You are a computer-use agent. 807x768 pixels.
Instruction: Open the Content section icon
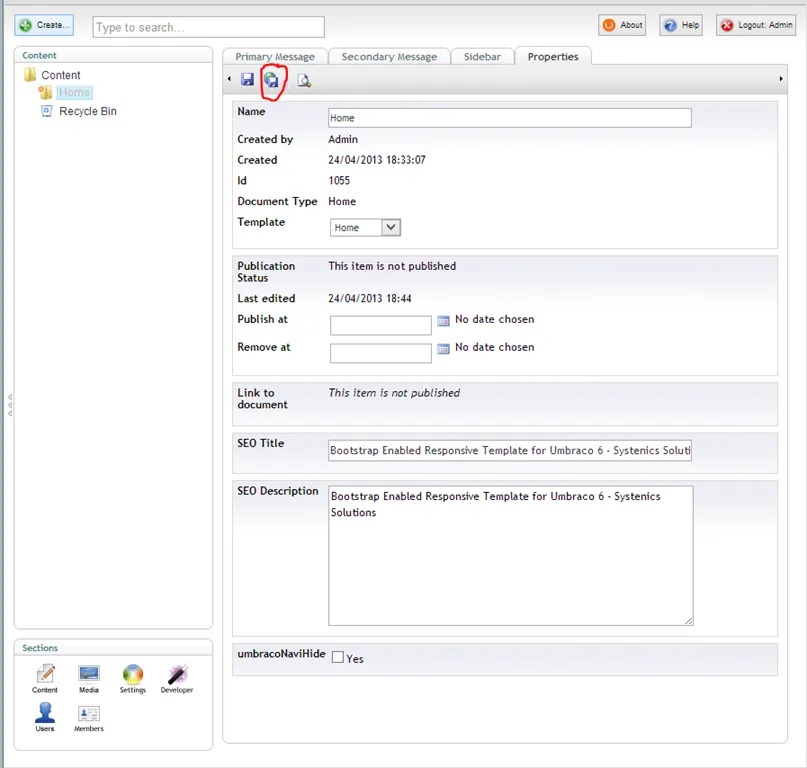[x=45, y=678]
